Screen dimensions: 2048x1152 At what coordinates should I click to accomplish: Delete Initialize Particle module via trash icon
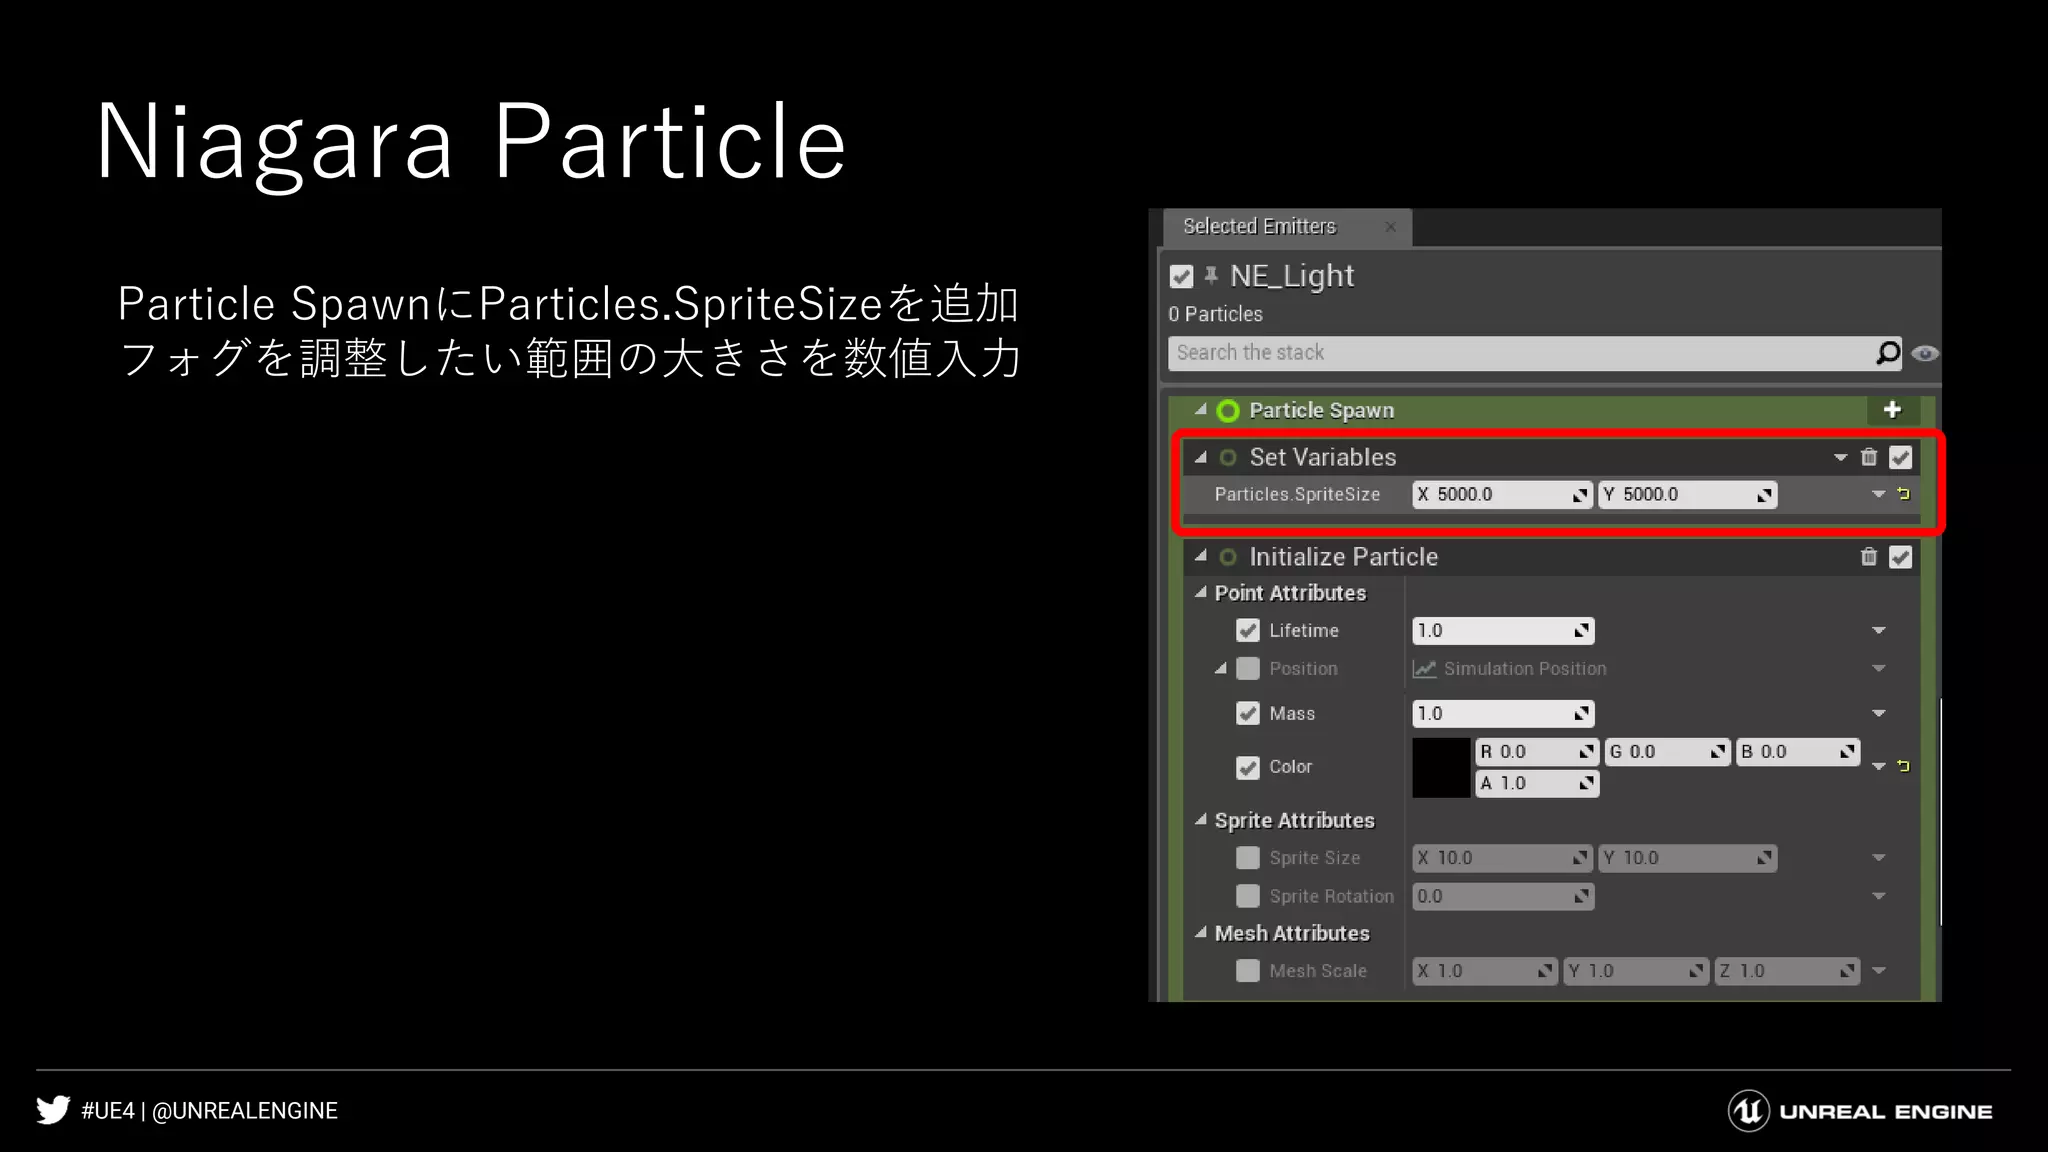click(1868, 556)
